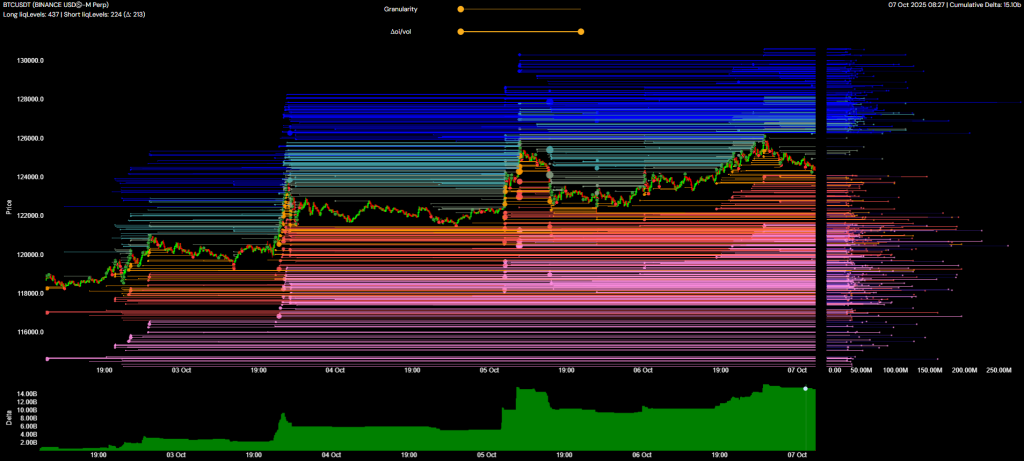Click the middle of the Δoi/vol slider track
1024x461 pixels.
(520, 32)
